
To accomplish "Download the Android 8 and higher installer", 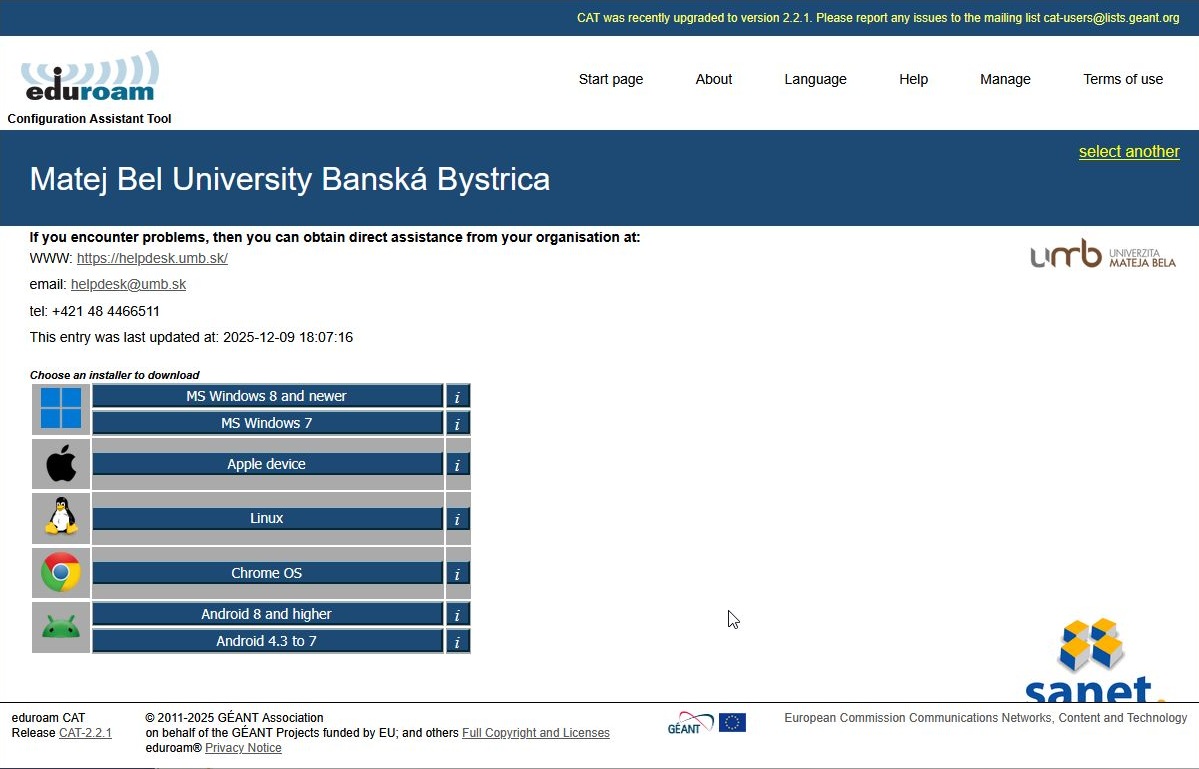I will tap(267, 614).
